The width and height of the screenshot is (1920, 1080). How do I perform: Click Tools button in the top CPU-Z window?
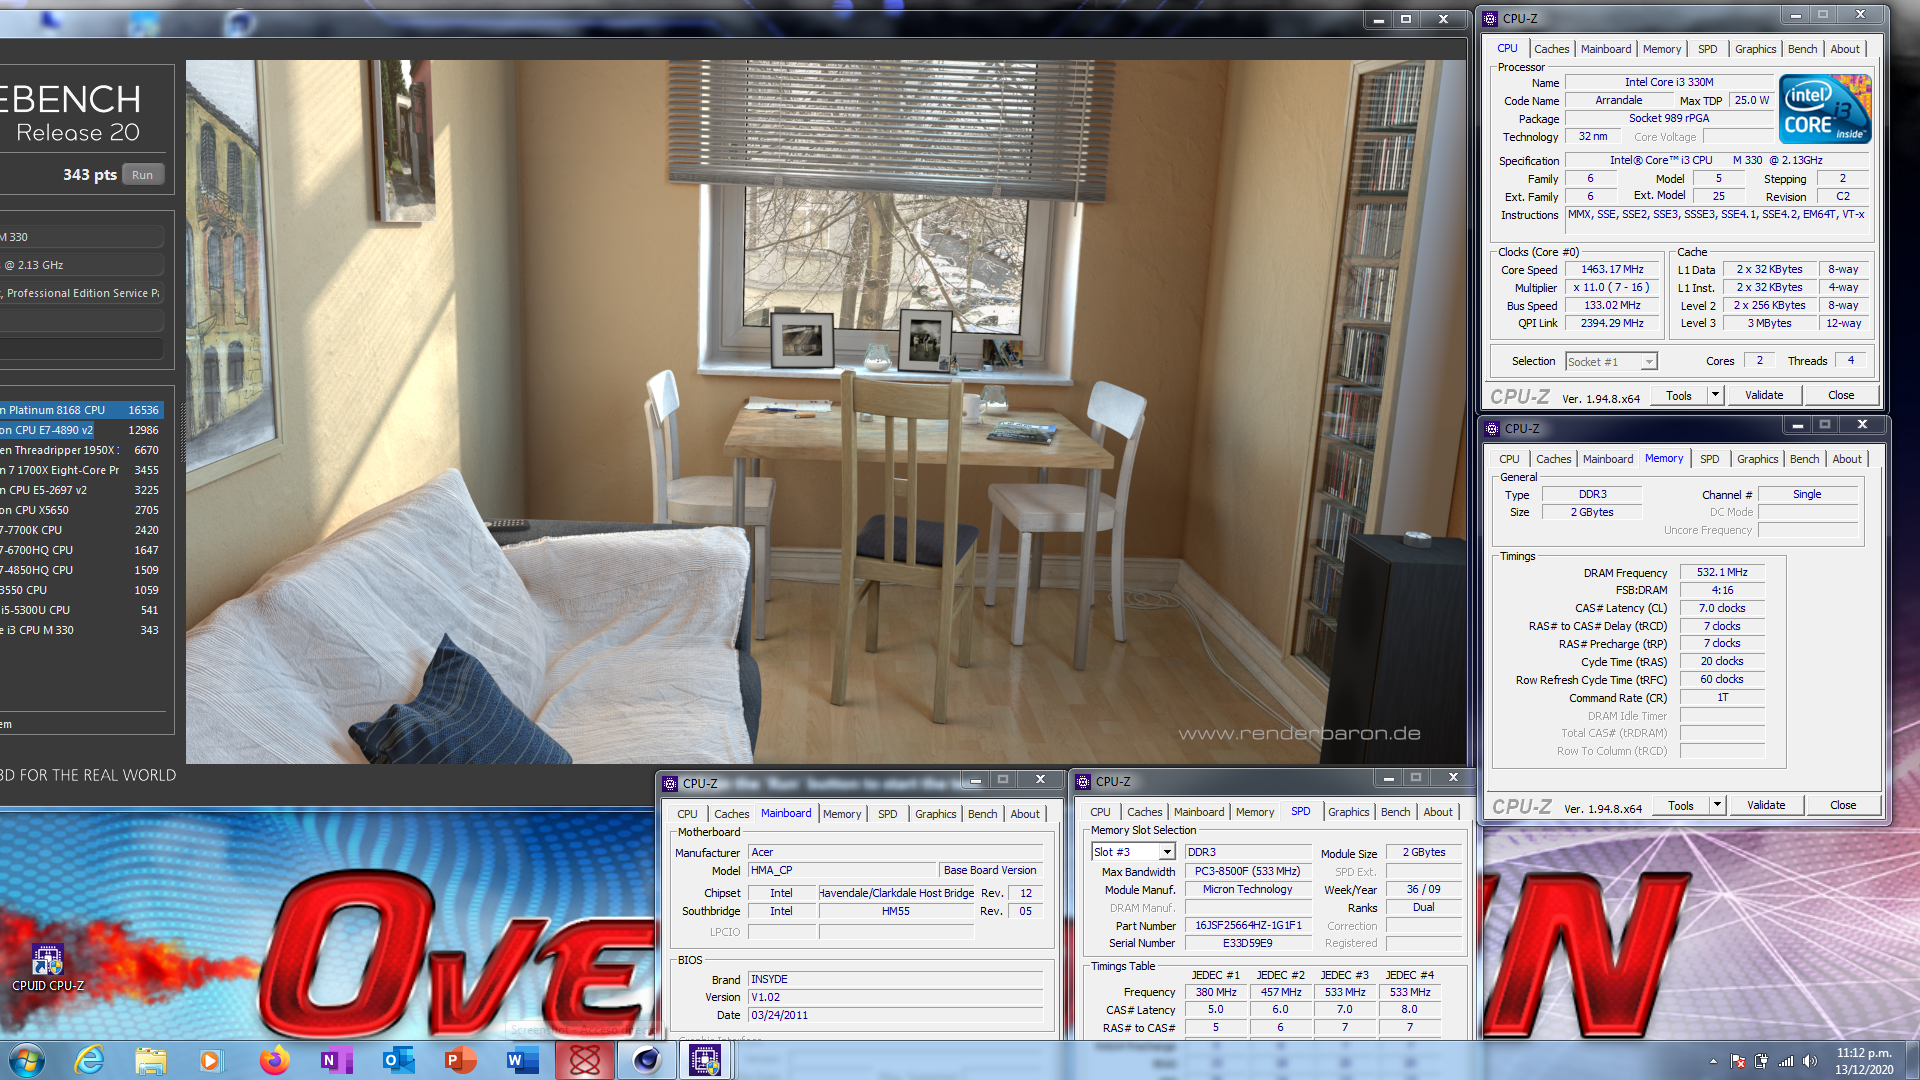[1679, 395]
